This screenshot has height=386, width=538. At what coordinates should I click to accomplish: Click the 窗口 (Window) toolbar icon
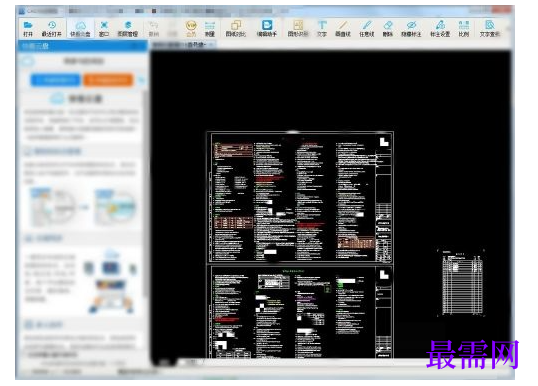(x=104, y=28)
